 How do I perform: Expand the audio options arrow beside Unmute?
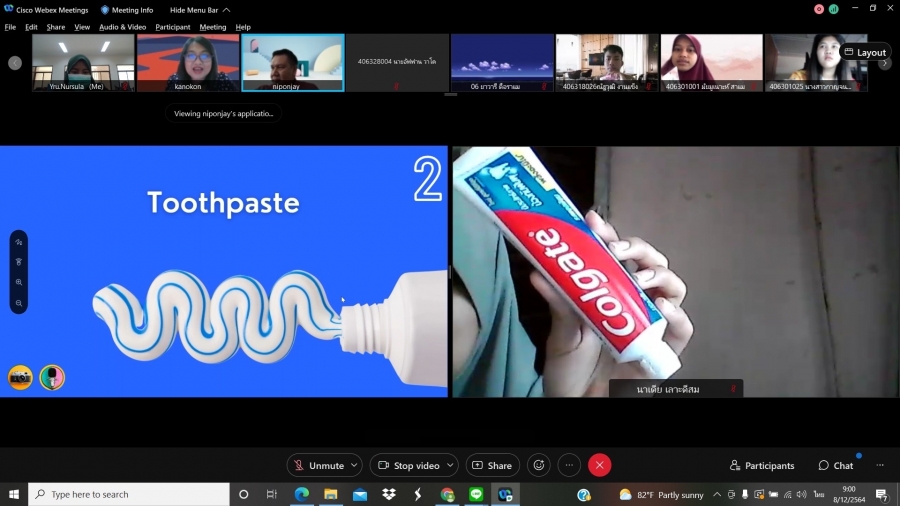click(354, 465)
